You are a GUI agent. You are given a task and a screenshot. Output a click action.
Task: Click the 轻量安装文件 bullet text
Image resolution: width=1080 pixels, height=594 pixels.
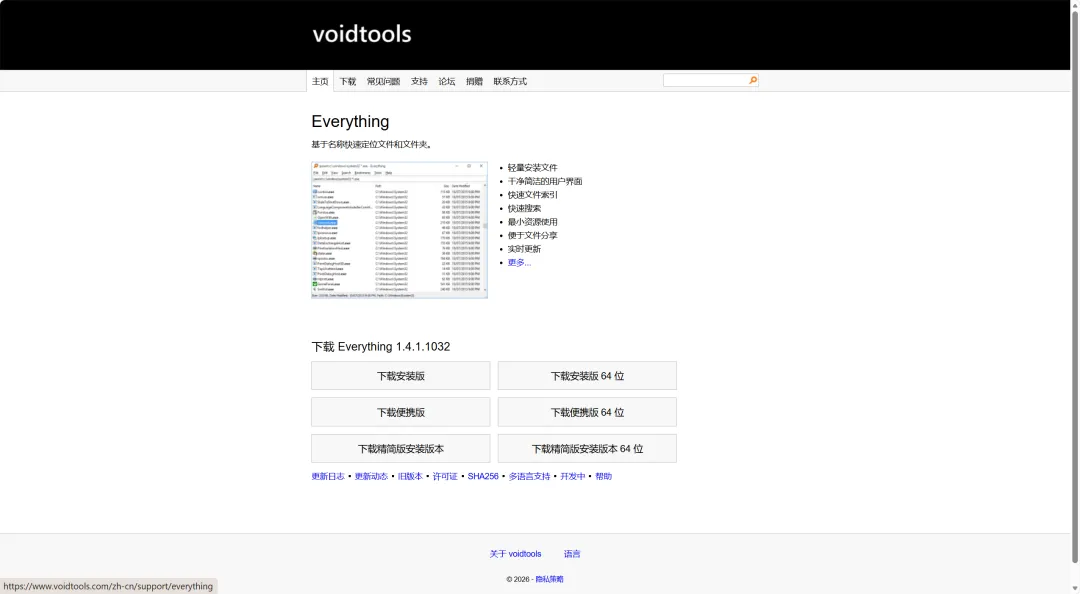click(x=532, y=167)
